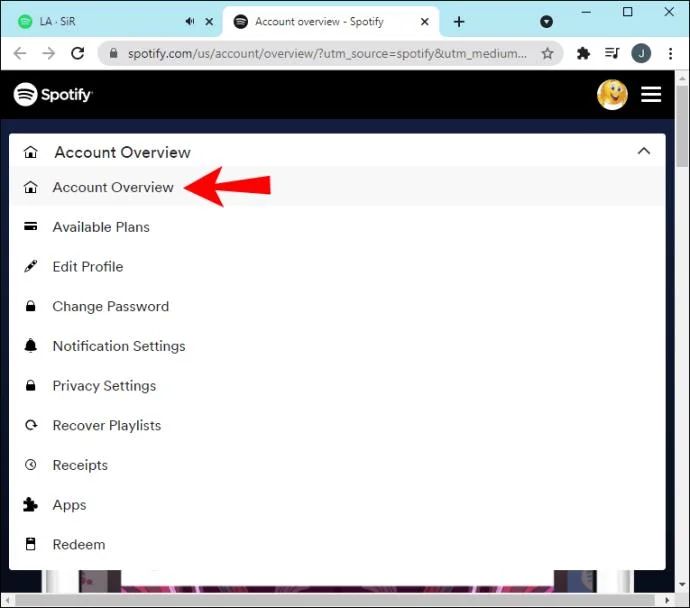Click the pencil icon beside Edit Profile
This screenshot has height=608, width=690.
tap(30, 266)
